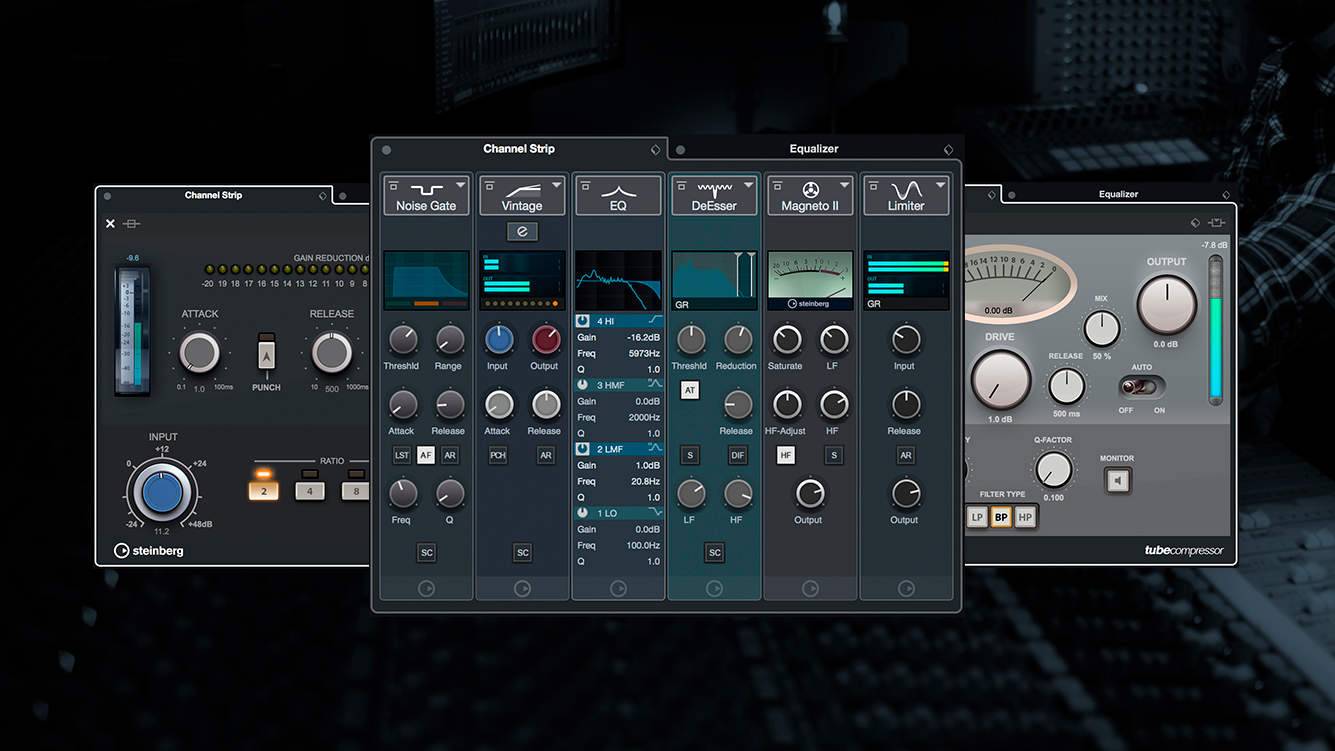Click the PCH button in Vintage module
The image size is (1335, 751).
click(x=498, y=455)
